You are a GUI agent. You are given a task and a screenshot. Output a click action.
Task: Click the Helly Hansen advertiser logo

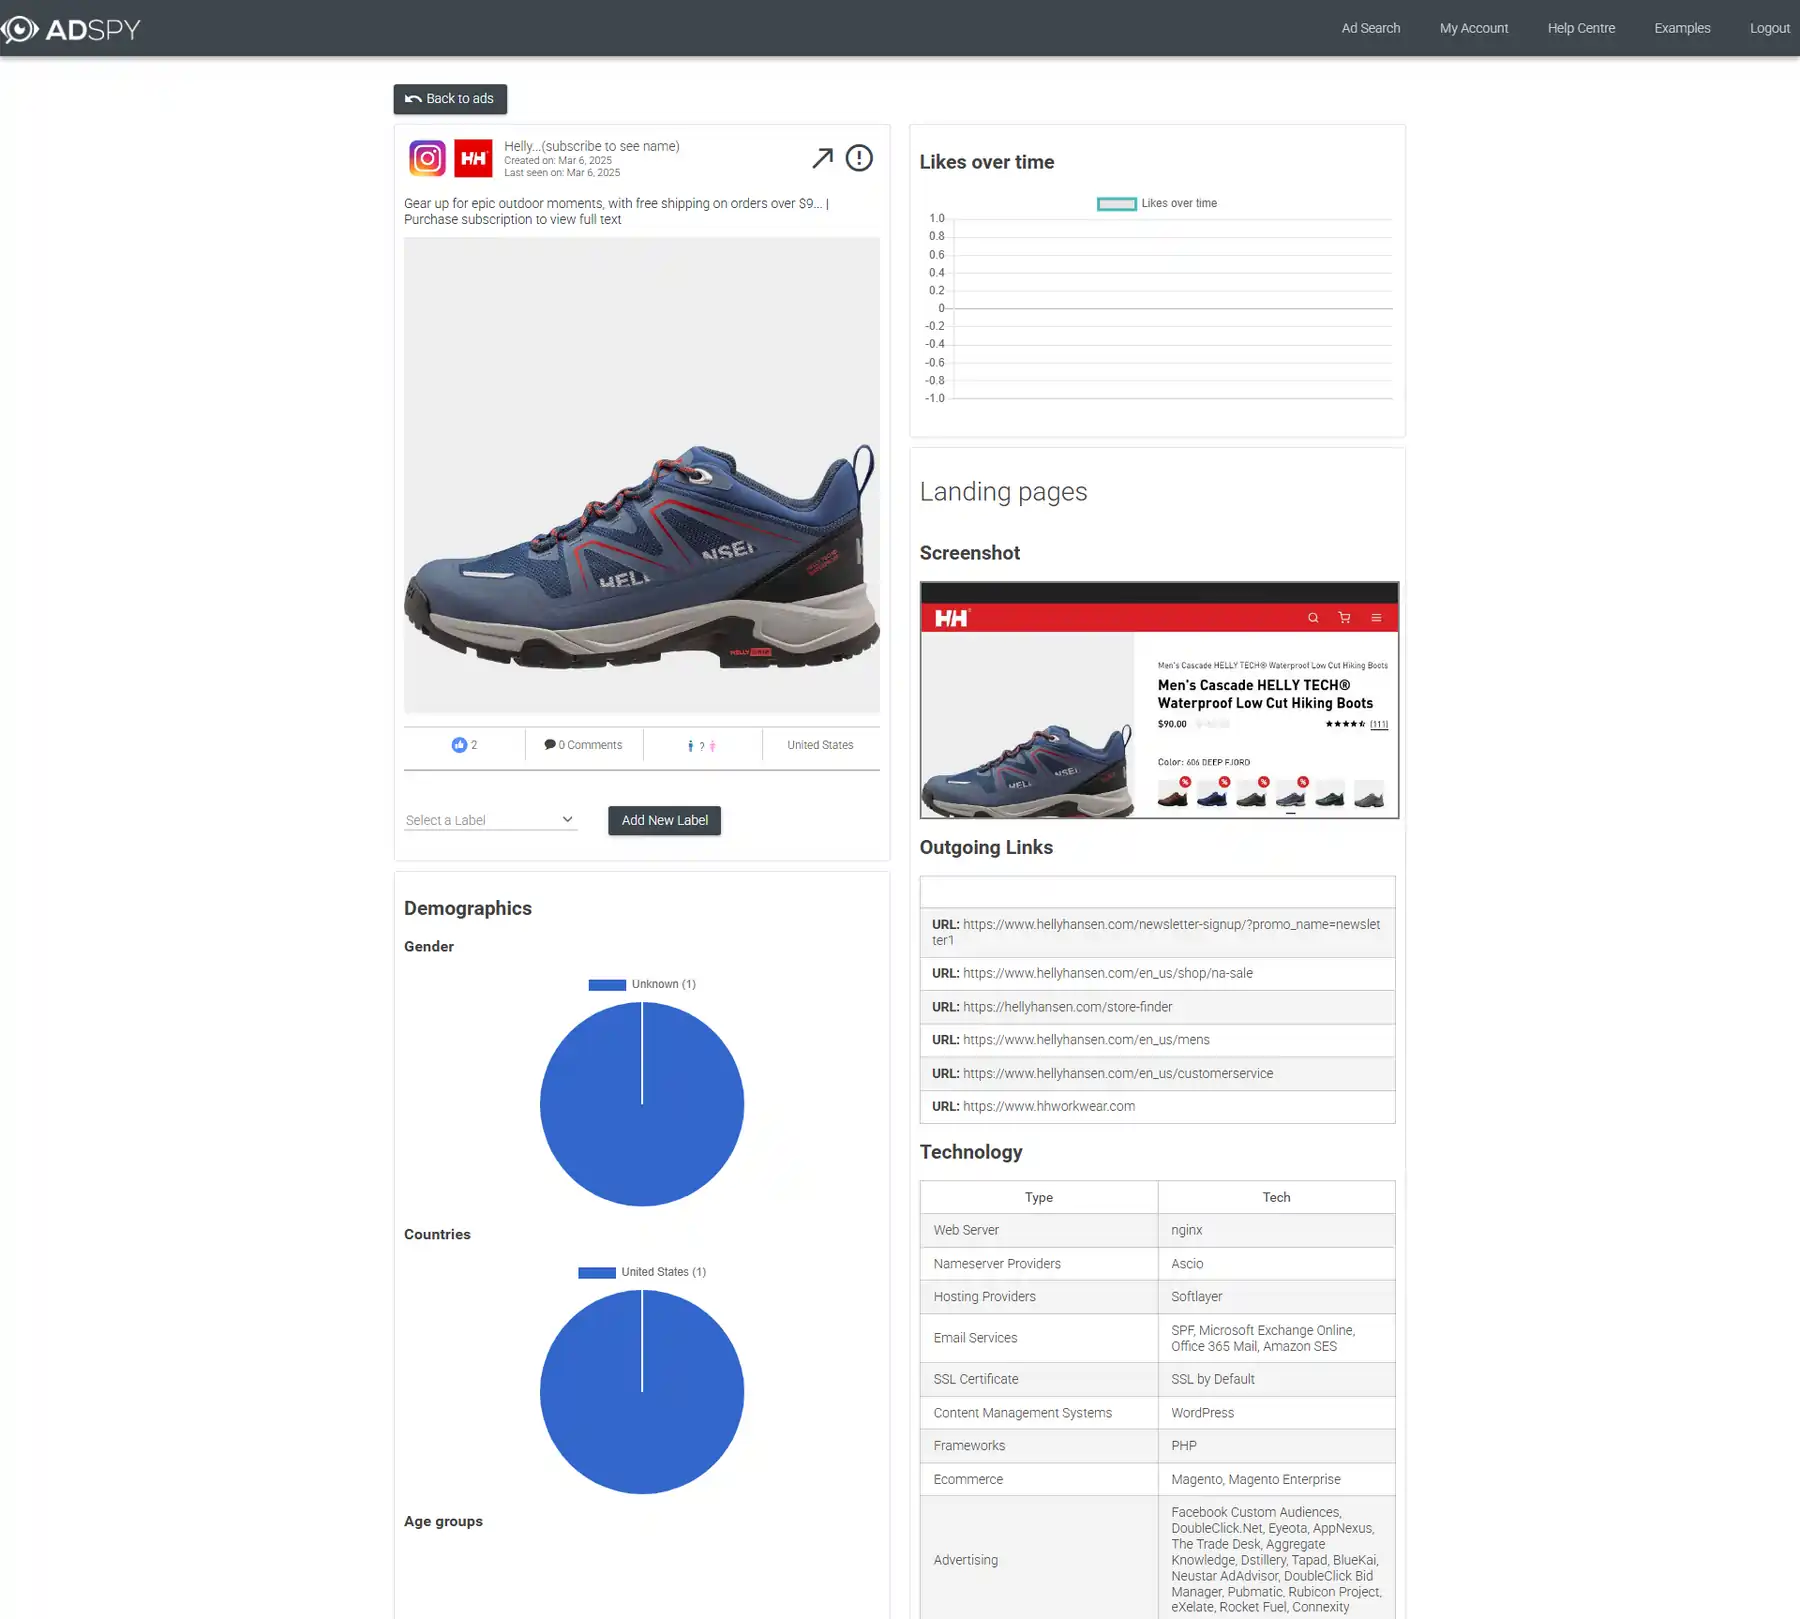473,158
